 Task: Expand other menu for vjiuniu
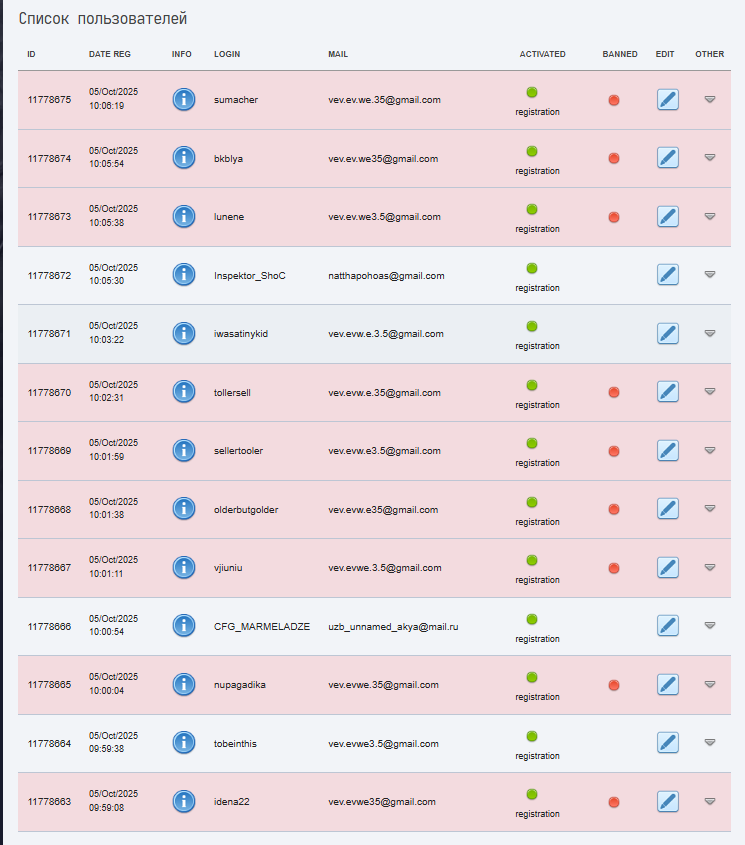click(710, 567)
